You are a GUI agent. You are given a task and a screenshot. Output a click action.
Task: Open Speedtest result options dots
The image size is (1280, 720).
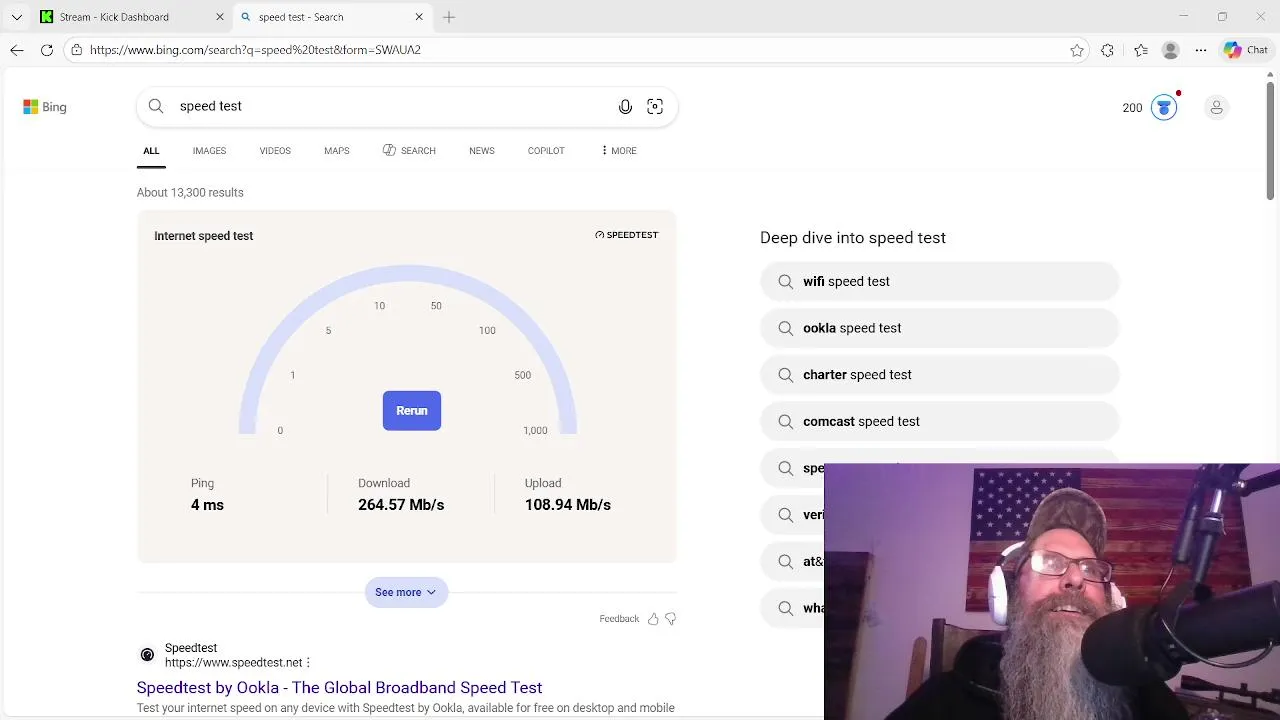(308, 663)
